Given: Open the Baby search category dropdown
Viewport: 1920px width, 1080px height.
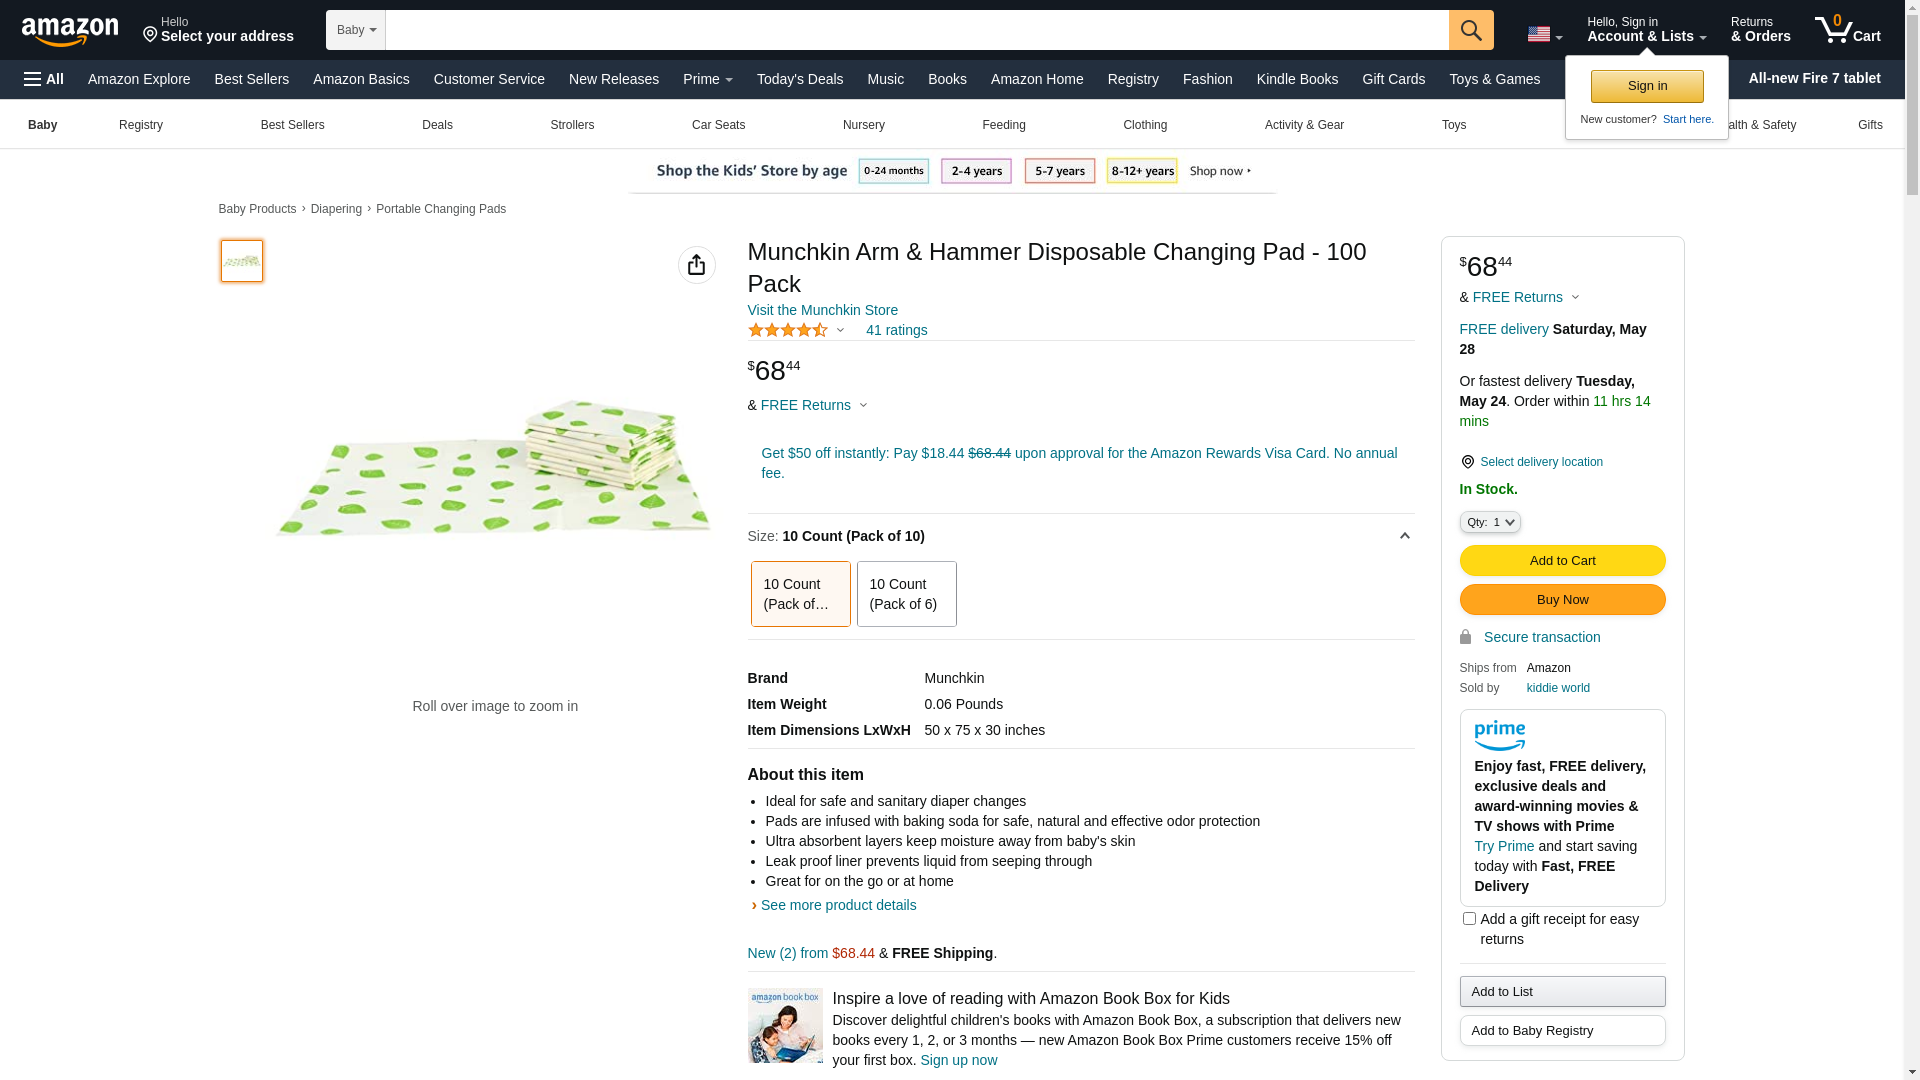Looking at the screenshot, I should pyautogui.click(x=356, y=30).
